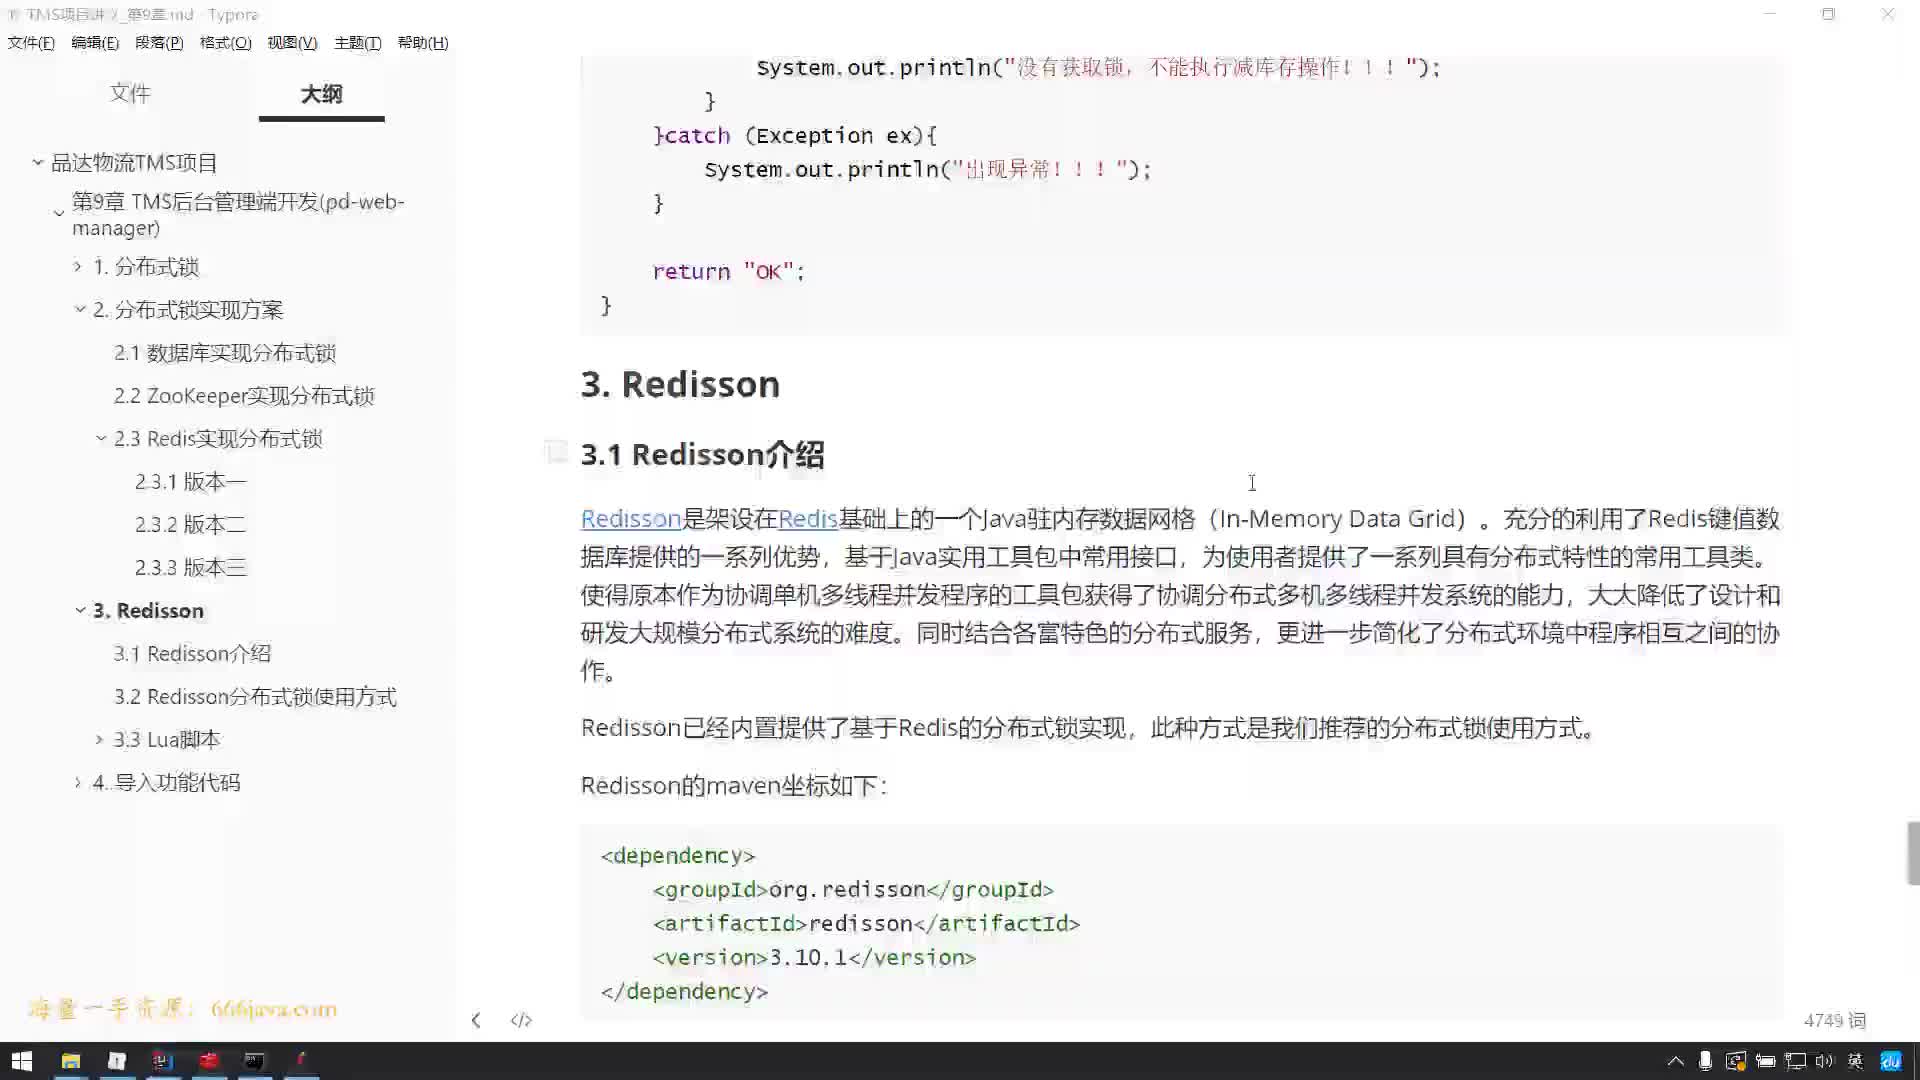Toggle source code mode icon

coord(521,1020)
